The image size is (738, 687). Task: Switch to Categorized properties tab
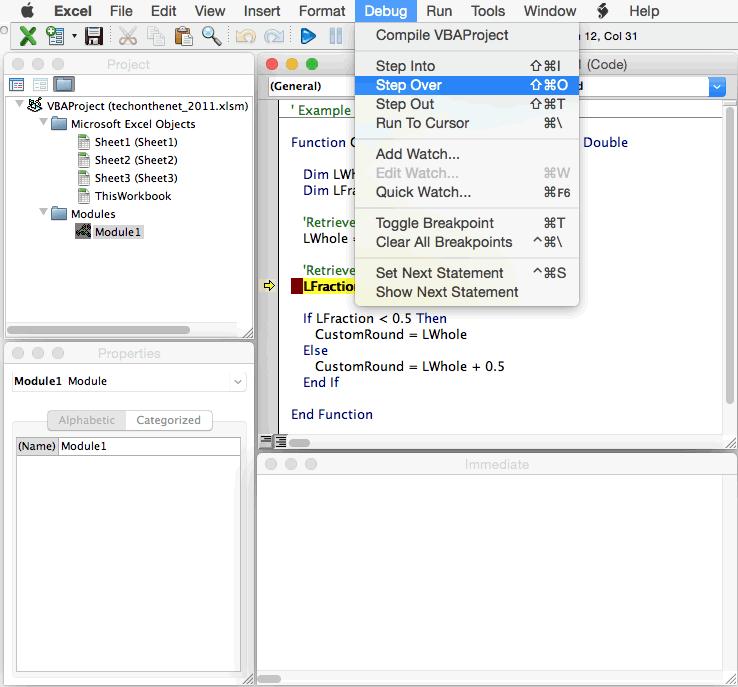(168, 420)
